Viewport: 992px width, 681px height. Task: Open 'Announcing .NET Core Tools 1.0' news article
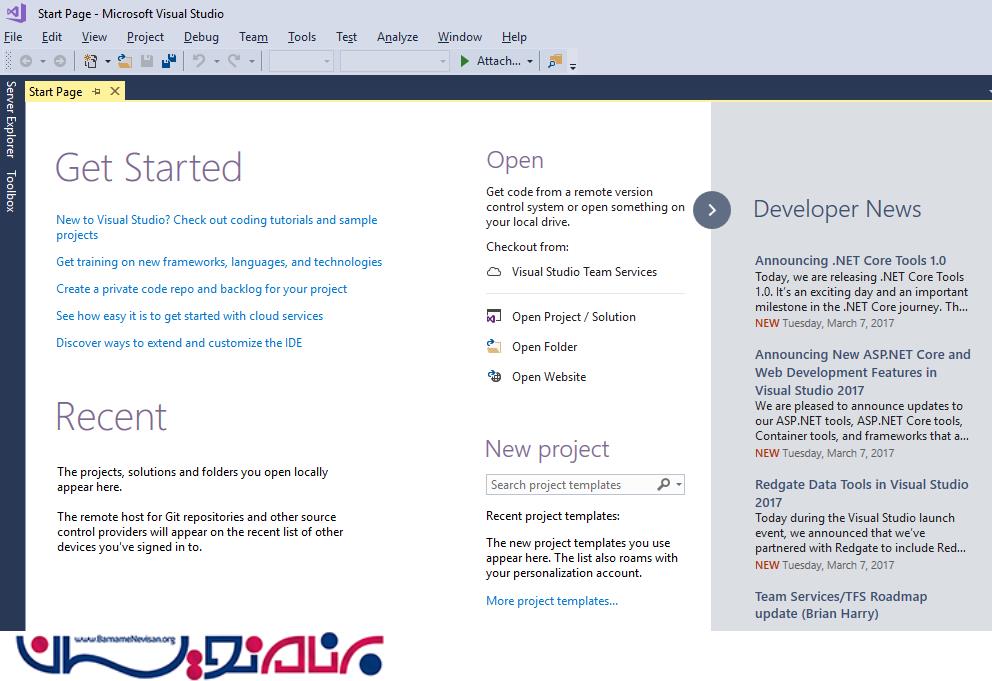click(850, 260)
